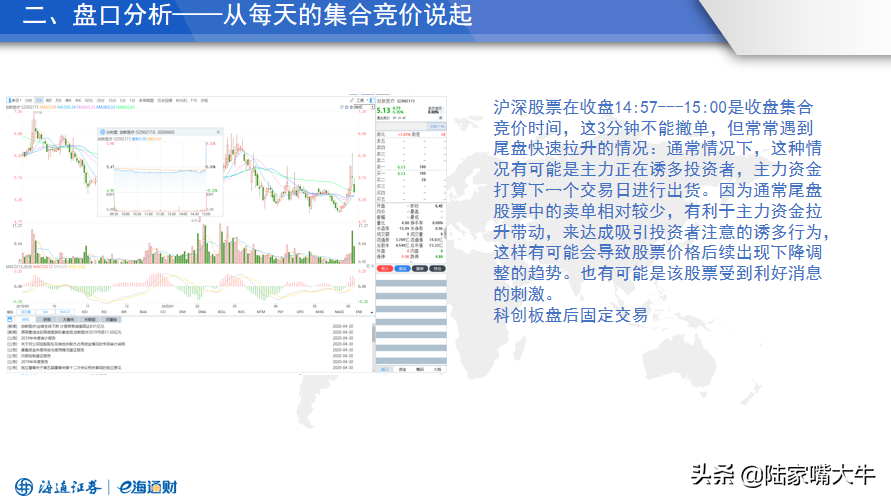Switch to the 关联股 related stocks tab
Viewport: 891px width, 501px height.
(90, 320)
